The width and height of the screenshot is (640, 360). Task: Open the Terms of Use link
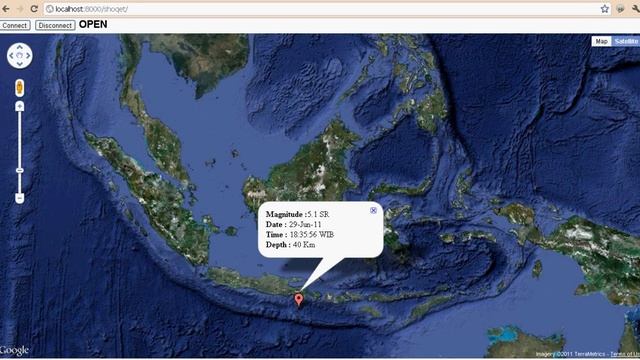(625, 354)
